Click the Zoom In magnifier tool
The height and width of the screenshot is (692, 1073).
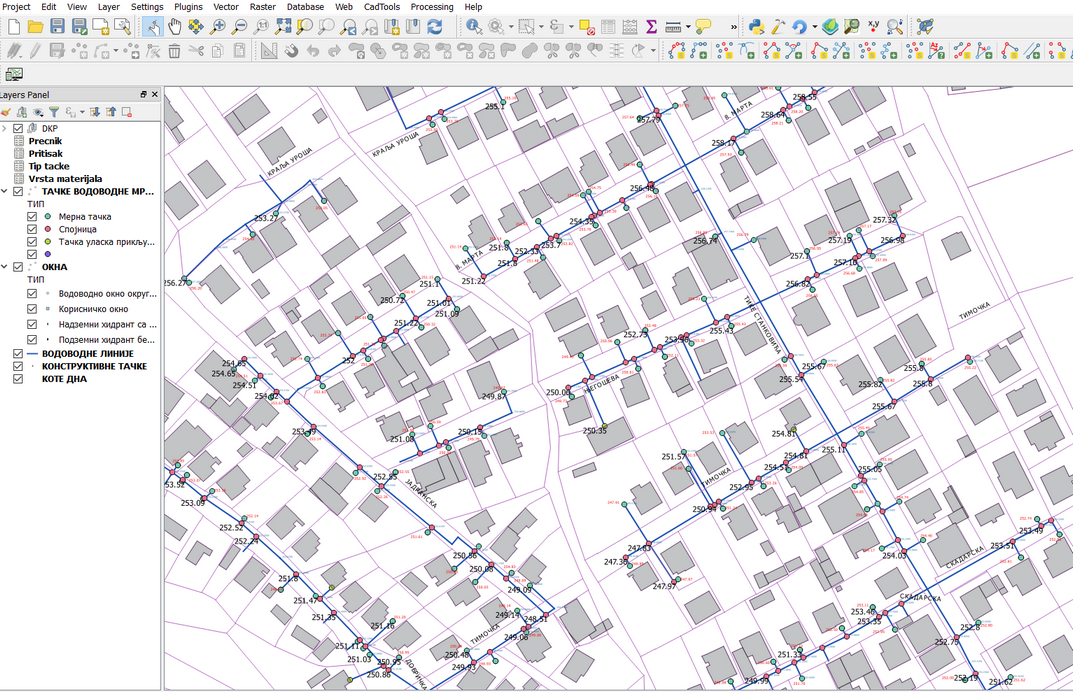(218, 27)
